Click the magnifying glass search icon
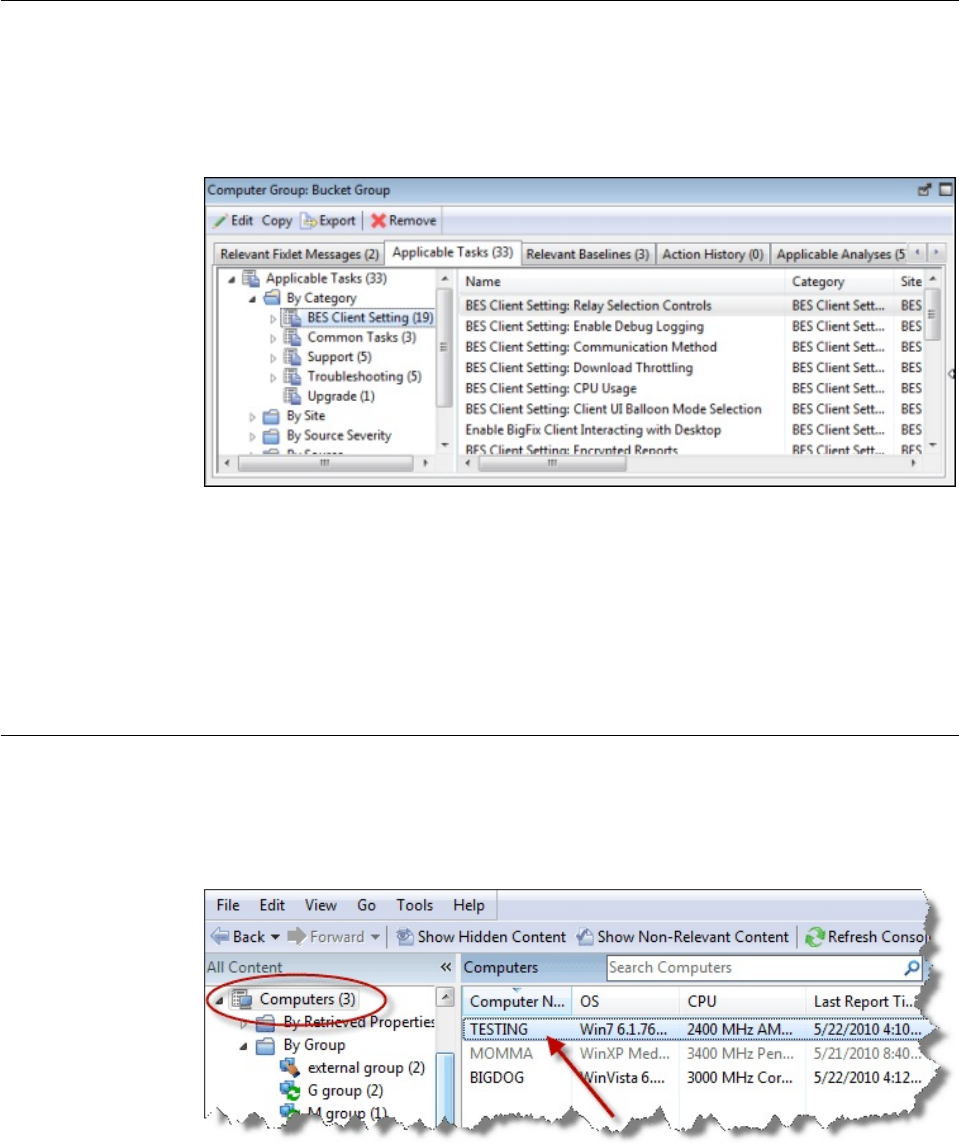The height and width of the screenshot is (1144, 959). click(912, 968)
